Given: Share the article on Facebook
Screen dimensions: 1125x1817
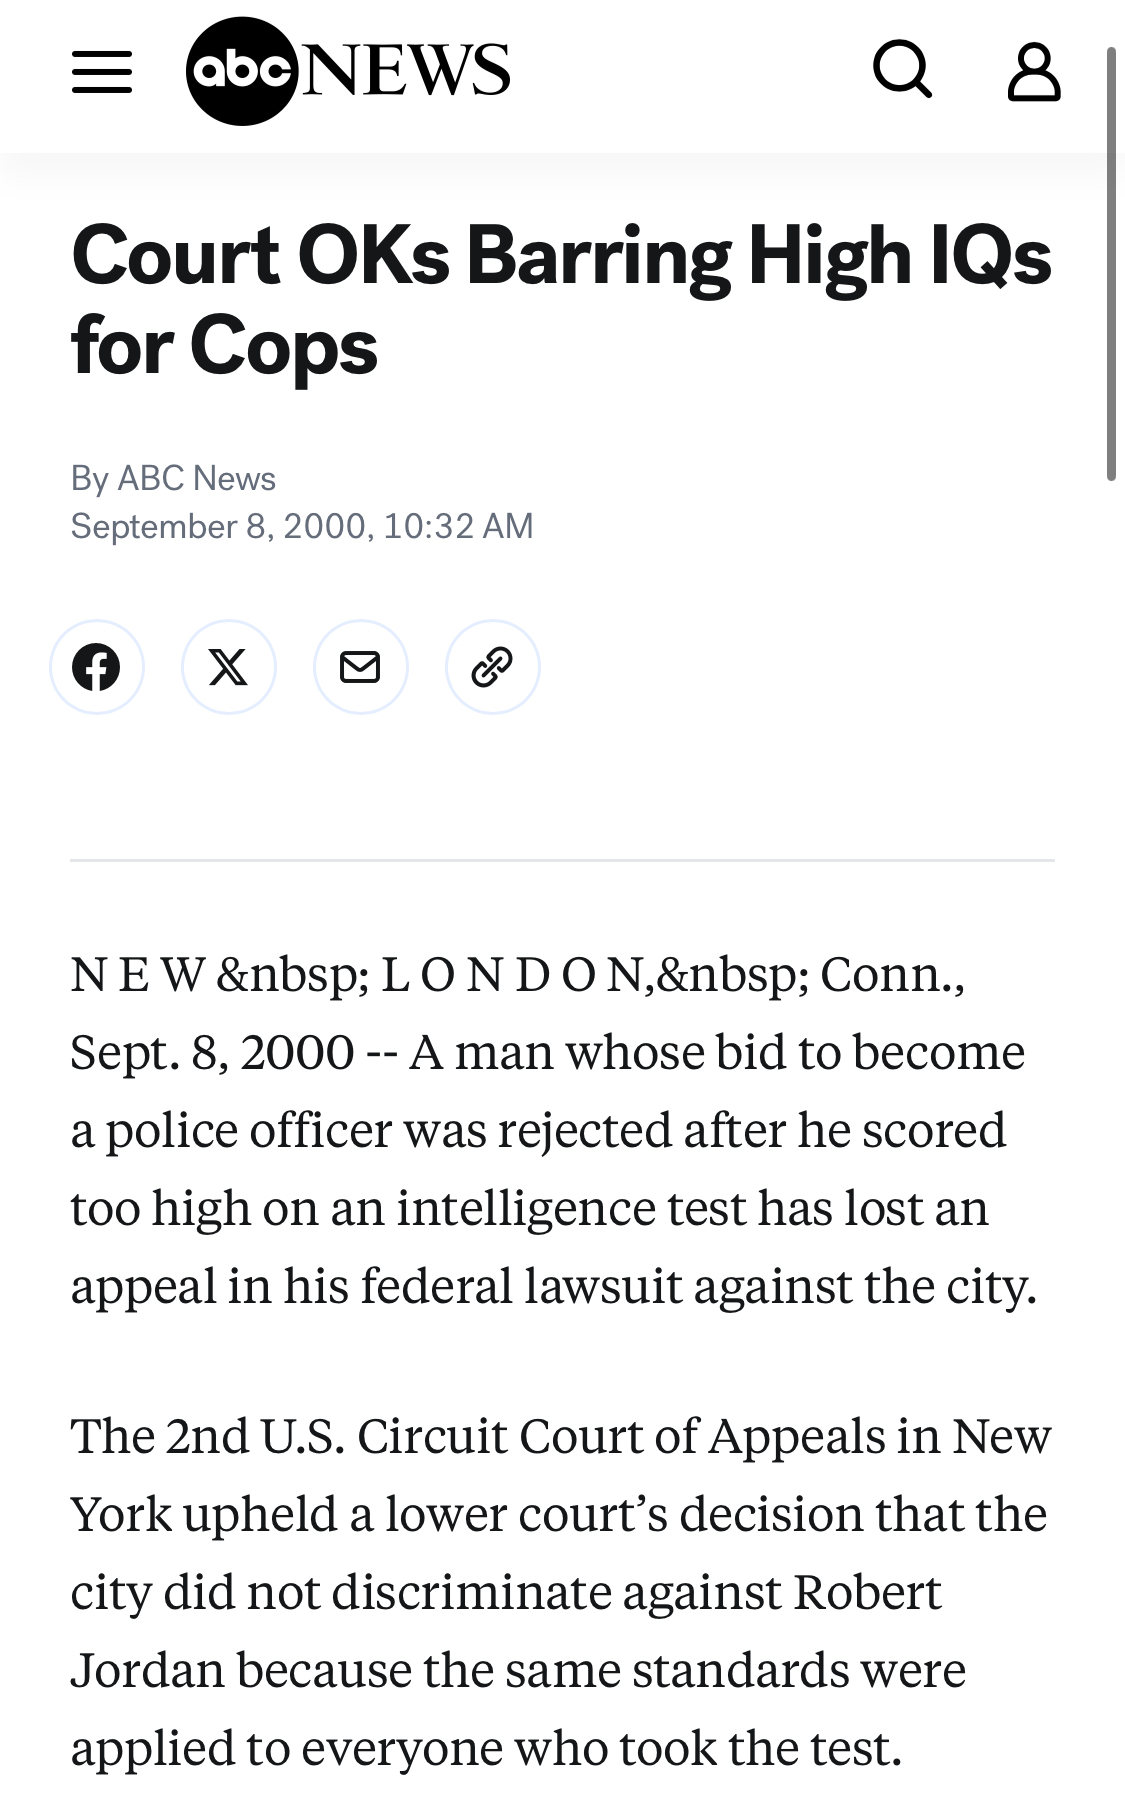Looking at the screenshot, I should pyautogui.click(x=97, y=667).
